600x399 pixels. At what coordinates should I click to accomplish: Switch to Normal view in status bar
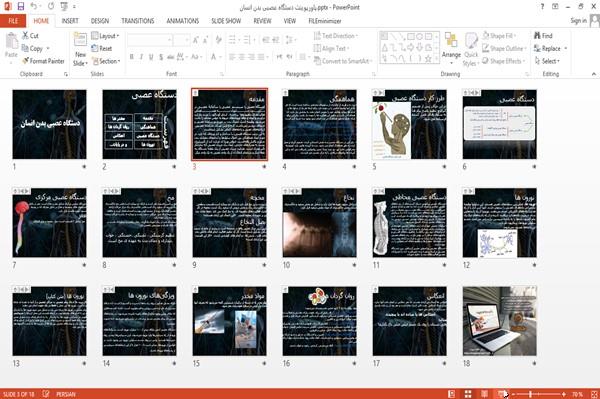point(452,394)
